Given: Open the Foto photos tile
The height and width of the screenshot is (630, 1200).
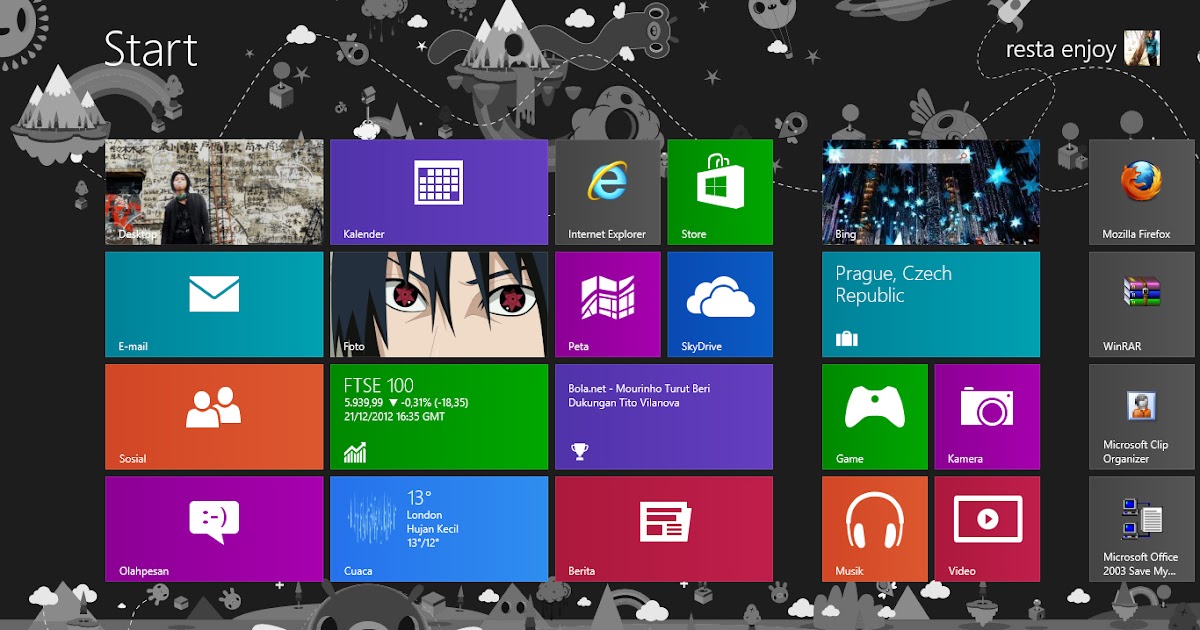Looking at the screenshot, I should click(x=439, y=304).
